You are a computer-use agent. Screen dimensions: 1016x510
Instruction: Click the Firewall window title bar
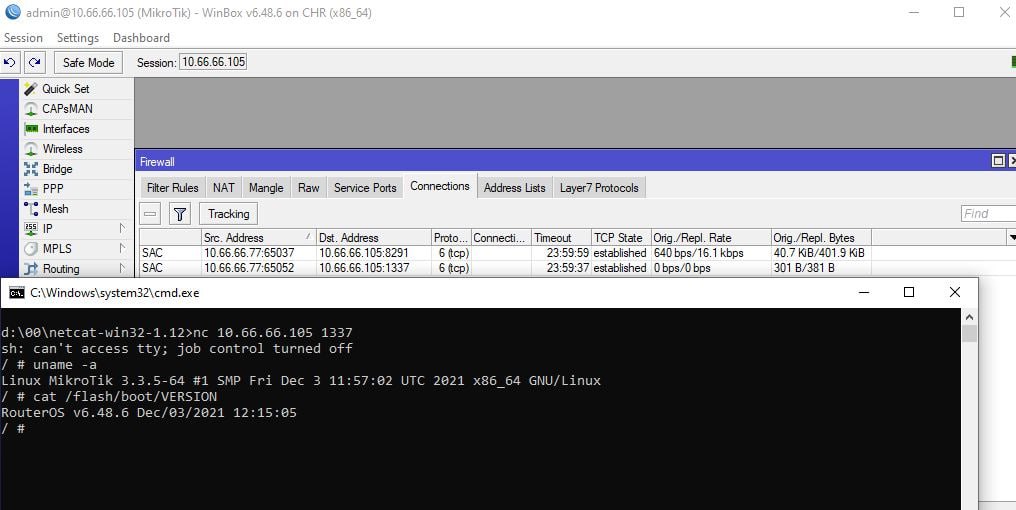point(562,161)
